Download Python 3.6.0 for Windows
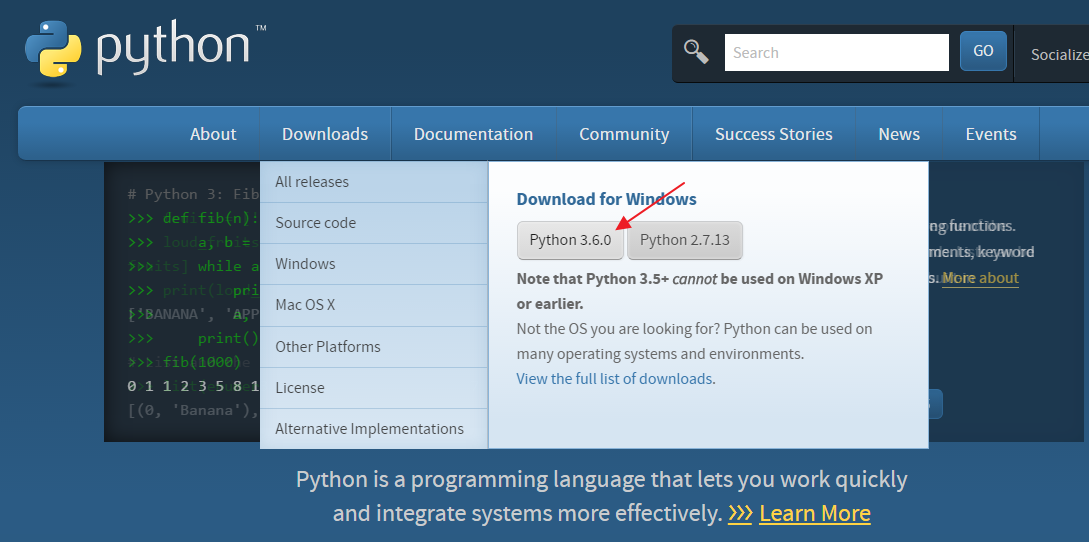The height and width of the screenshot is (542, 1089). [x=570, y=240]
